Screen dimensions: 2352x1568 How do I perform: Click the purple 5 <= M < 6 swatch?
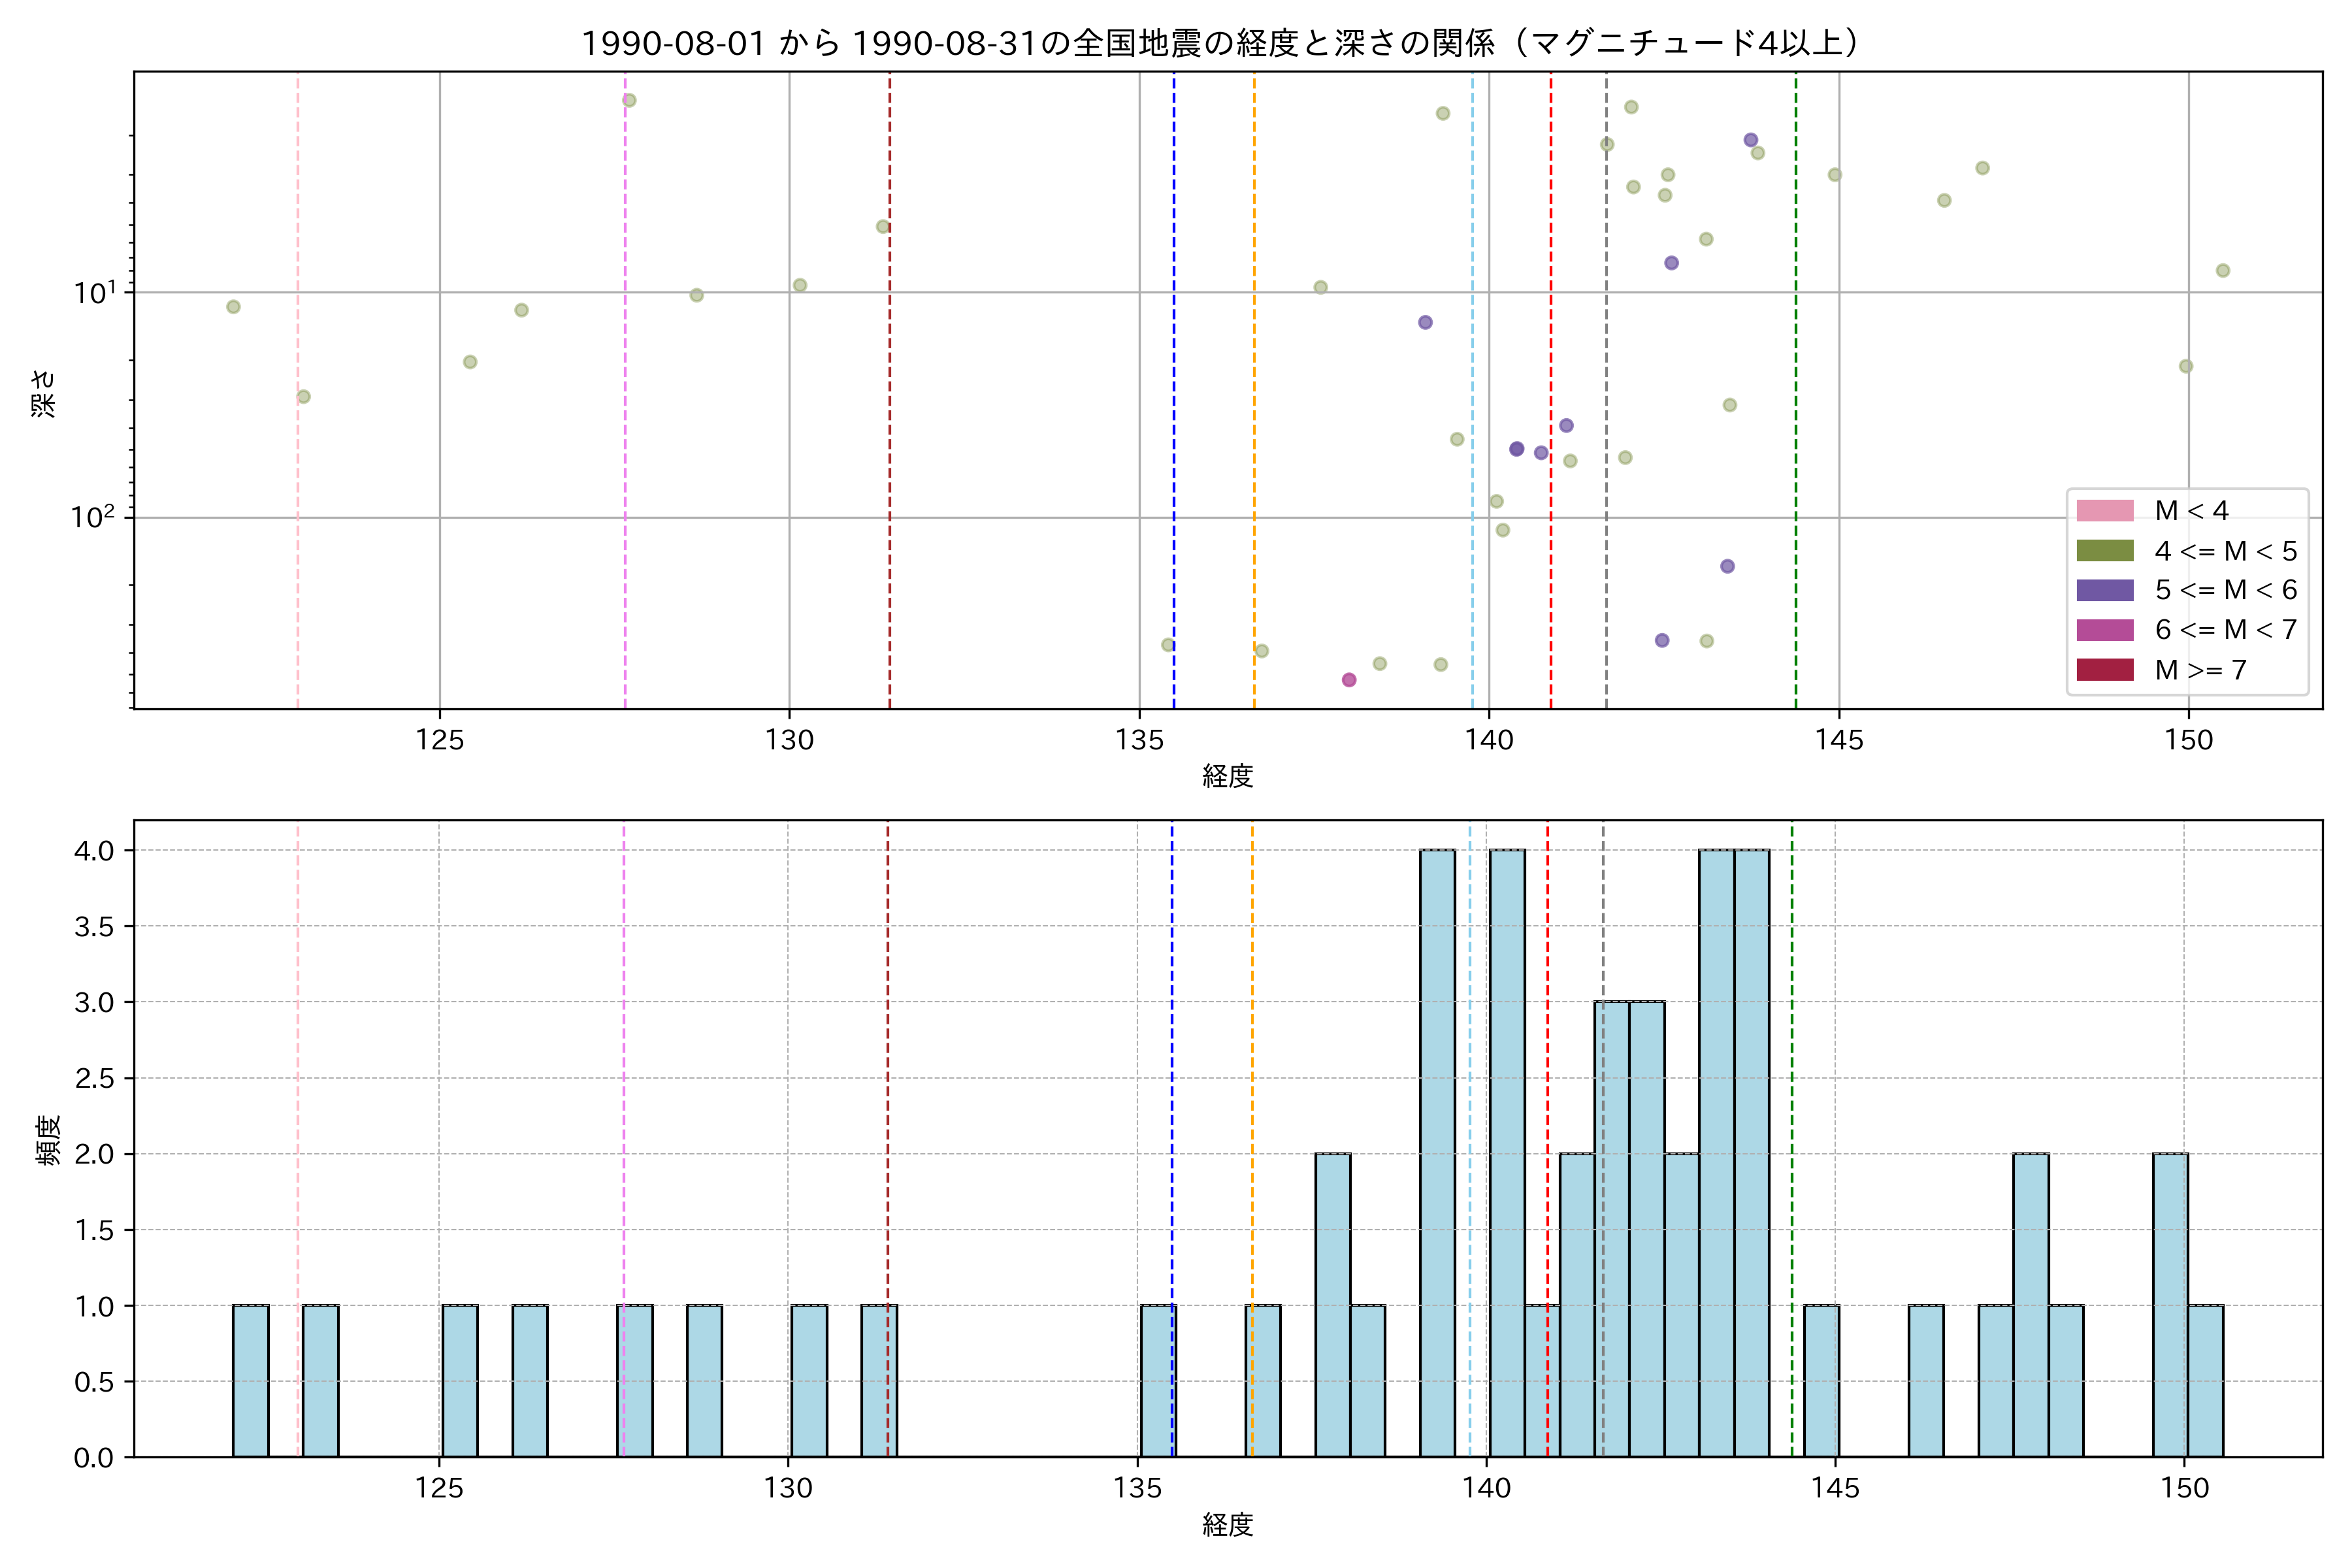2104,590
